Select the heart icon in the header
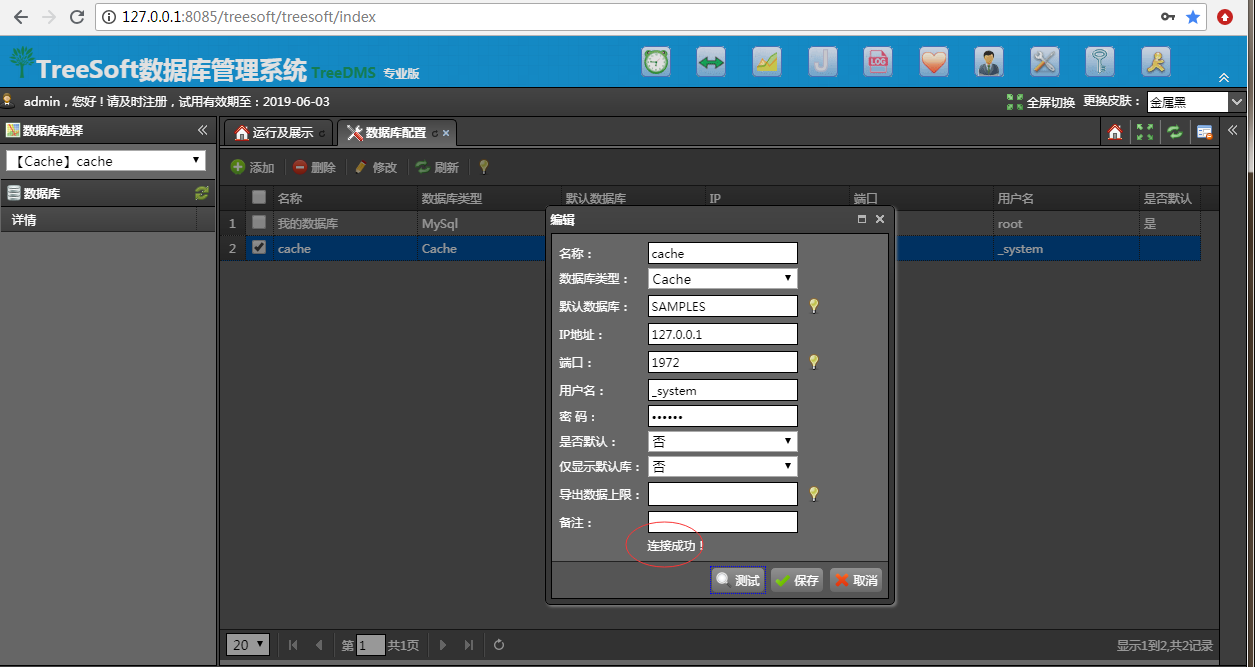 pyautogui.click(x=933, y=61)
